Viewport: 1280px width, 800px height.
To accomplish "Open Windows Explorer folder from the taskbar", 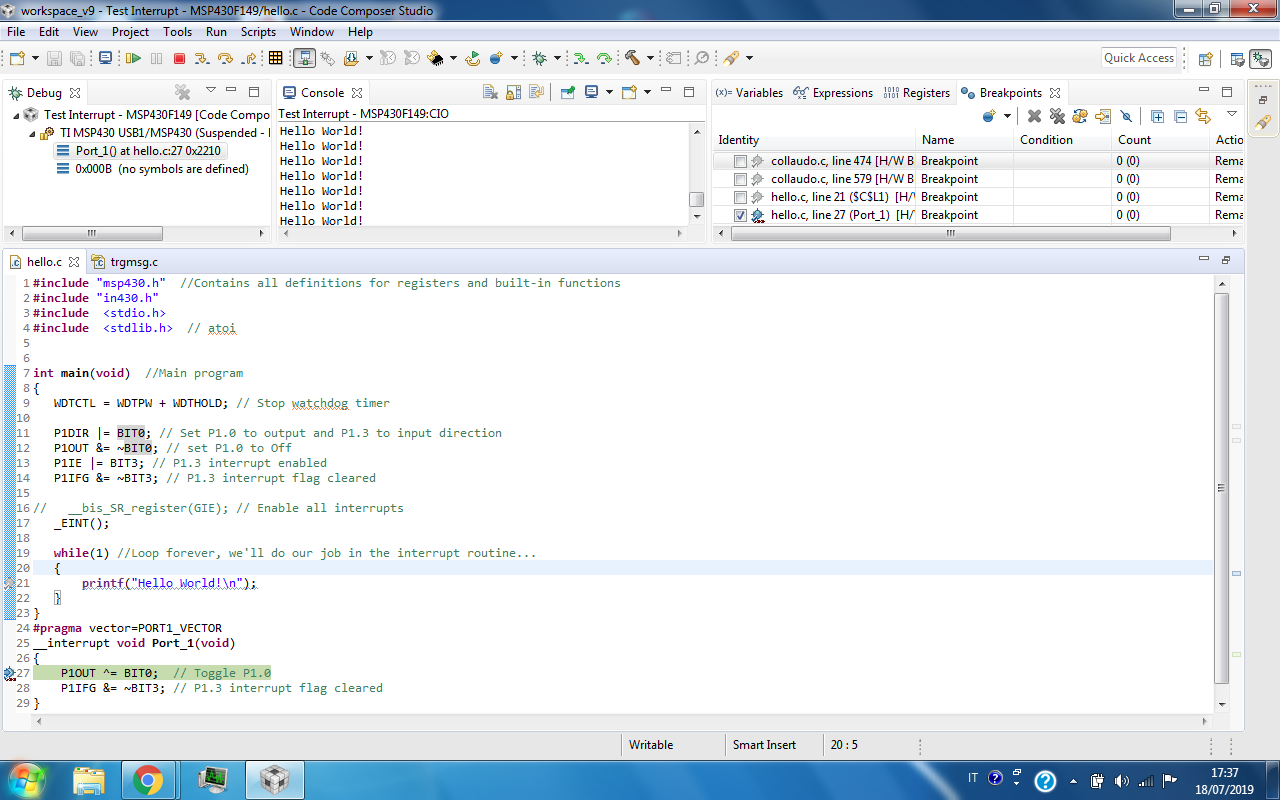I will coord(88,780).
